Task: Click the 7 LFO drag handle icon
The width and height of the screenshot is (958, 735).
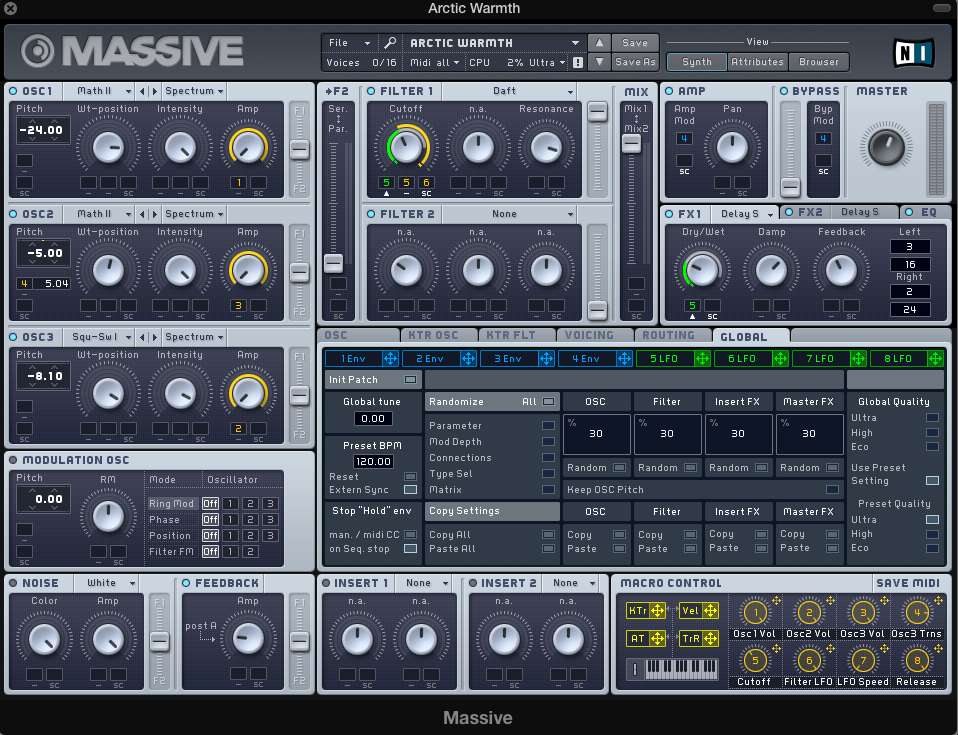Action: 858,359
